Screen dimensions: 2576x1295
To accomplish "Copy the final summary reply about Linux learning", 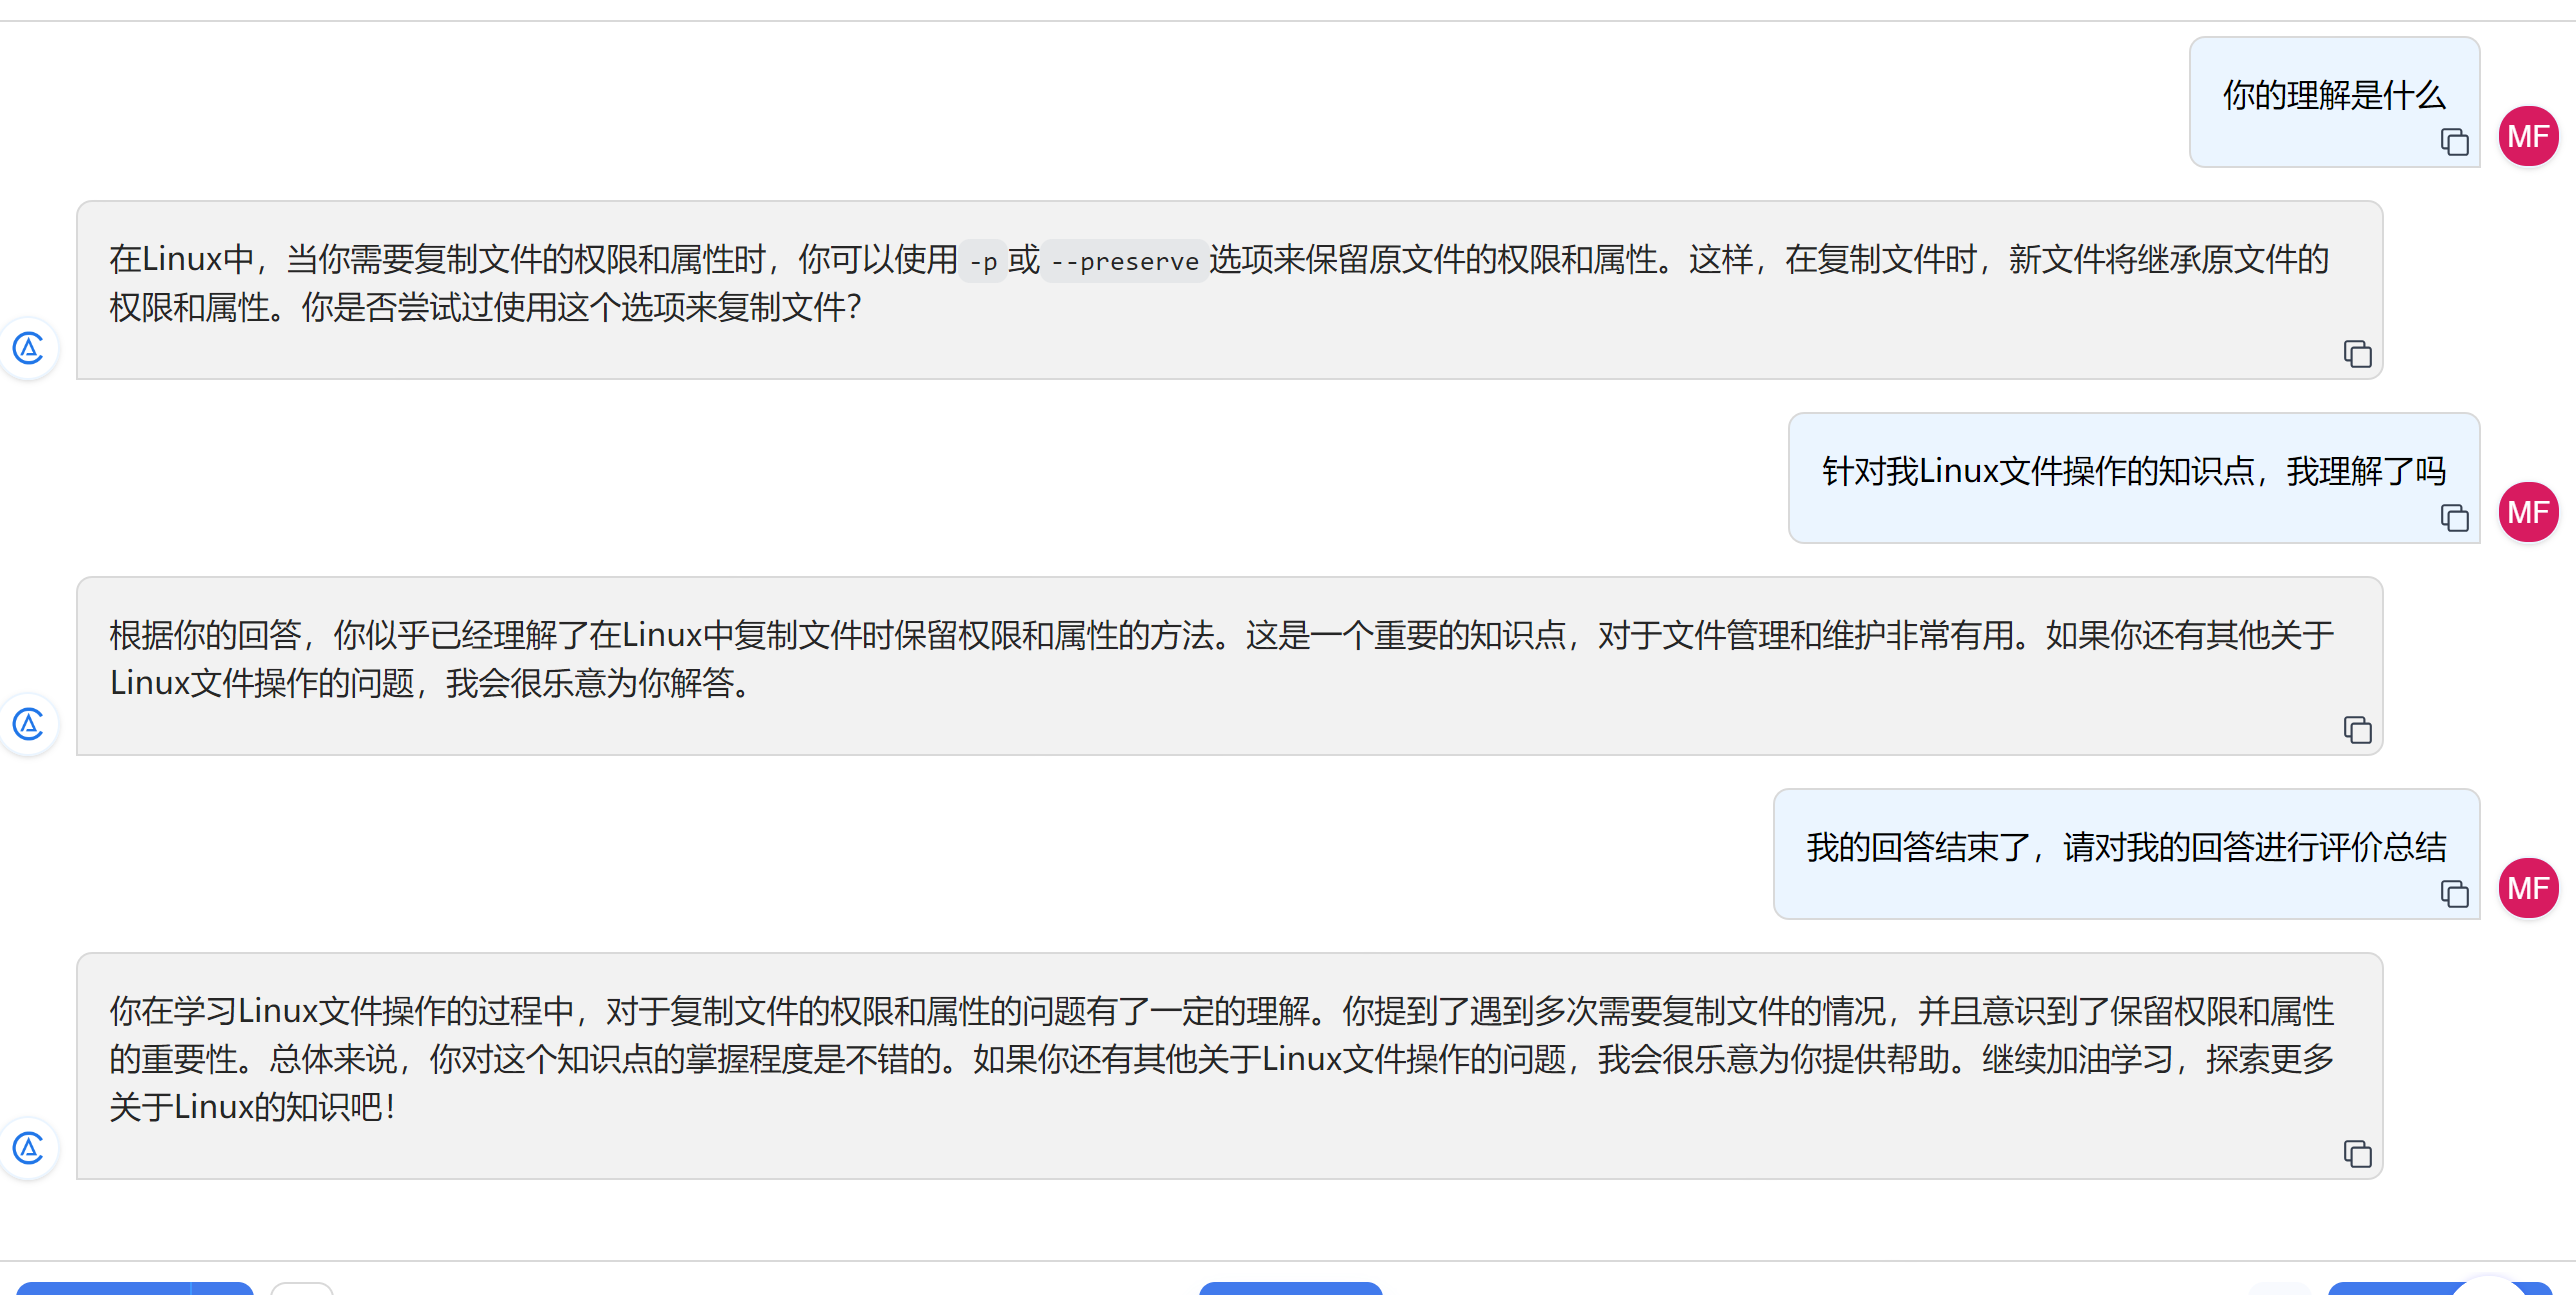I will coord(2357,1154).
